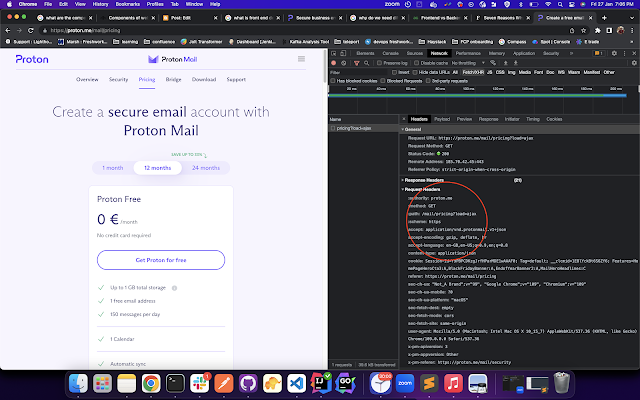Screen dimensions: 640x400
Task: Select the 1 month billing option
Action: [113, 168]
